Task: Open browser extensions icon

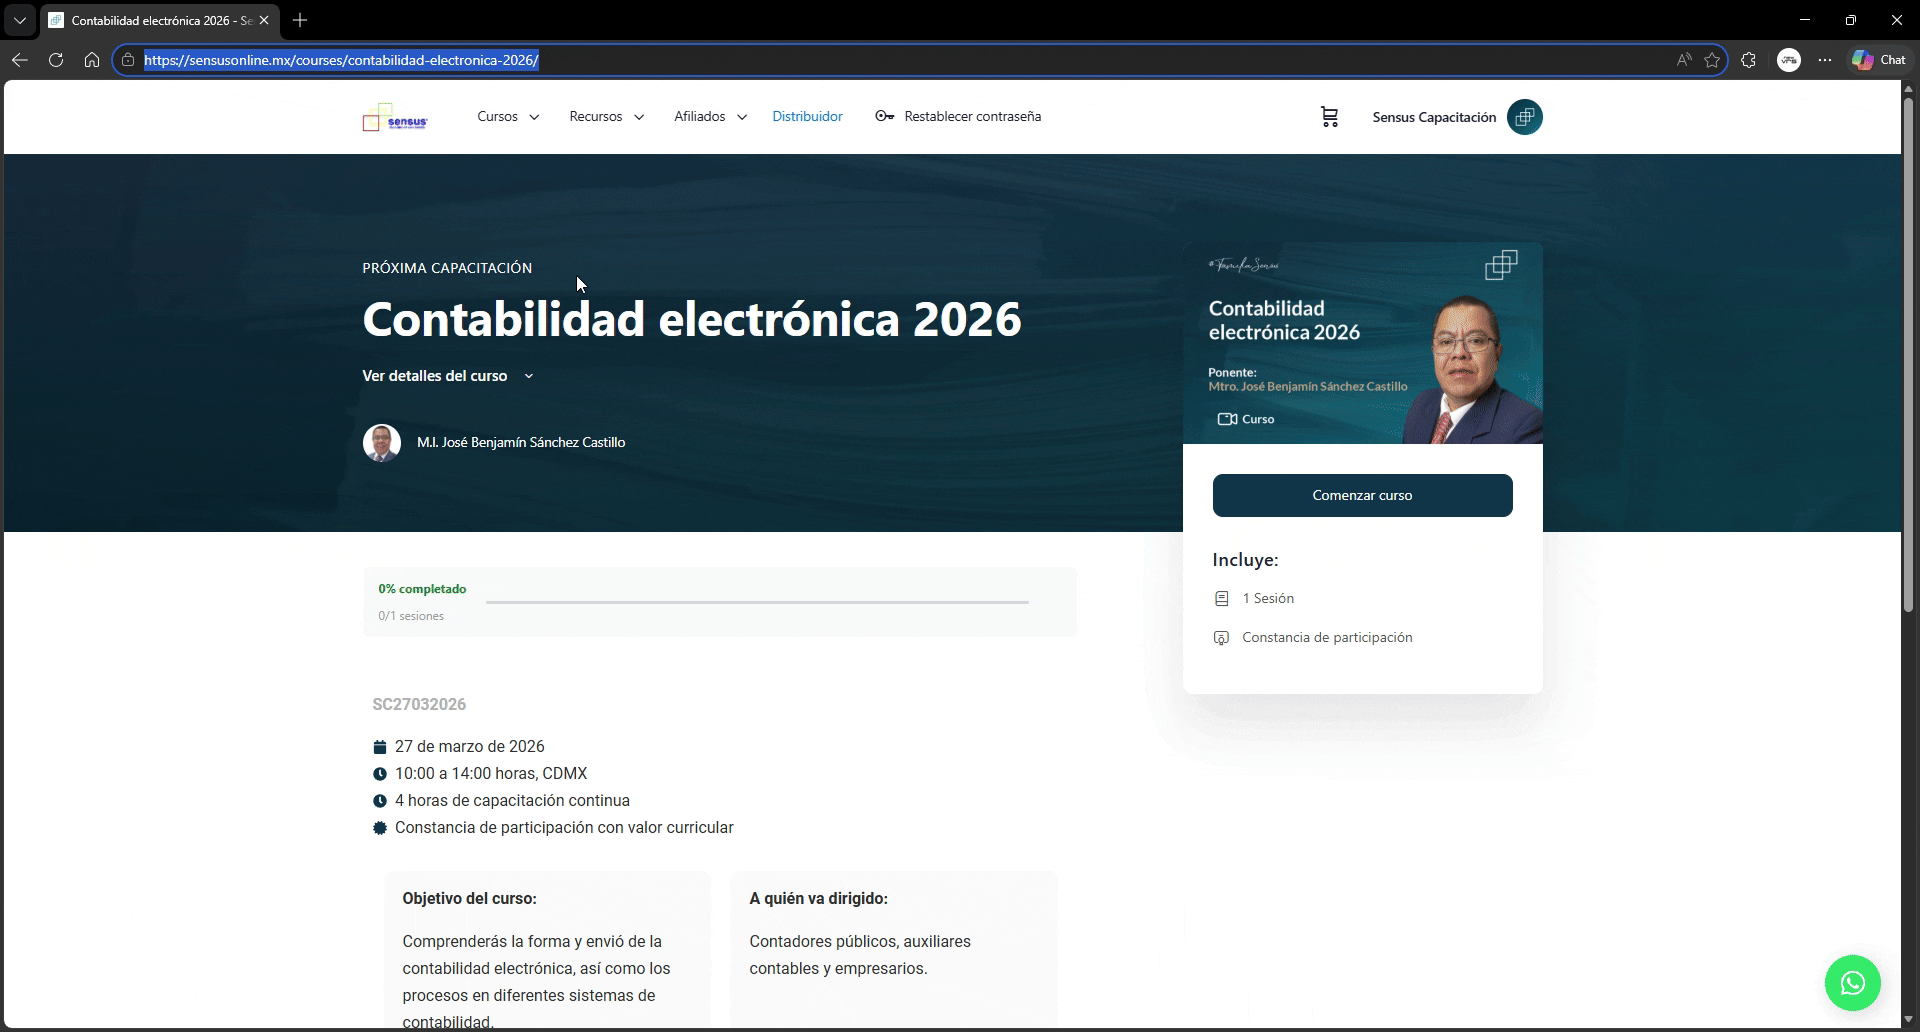Action: pyautogui.click(x=1748, y=60)
